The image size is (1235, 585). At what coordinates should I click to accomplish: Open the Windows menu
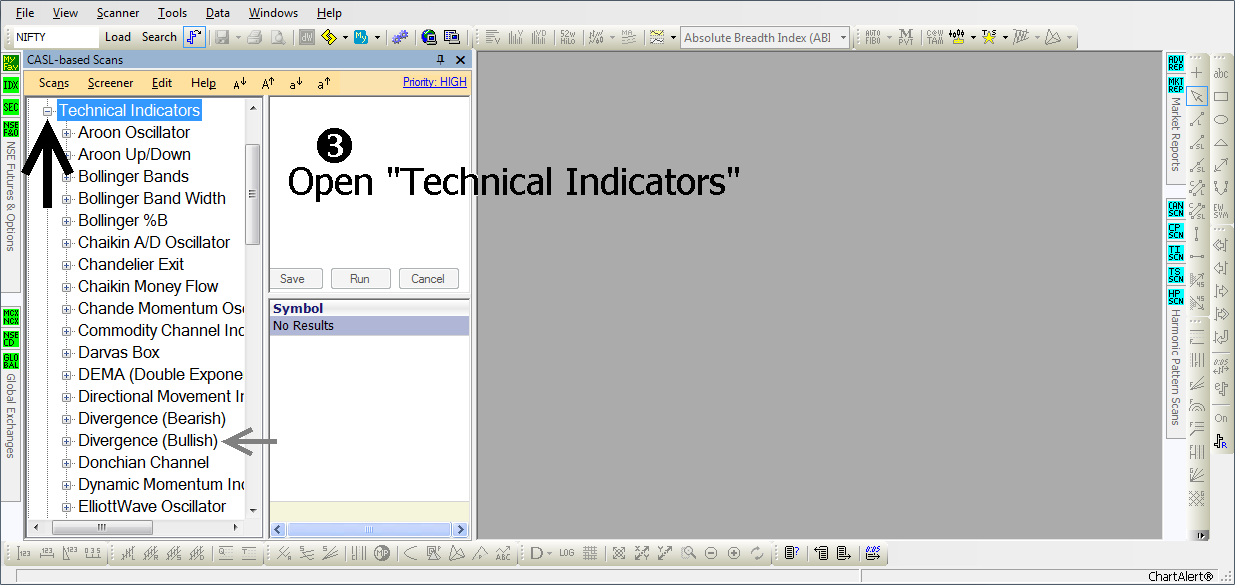pyautogui.click(x=273, y=13)
